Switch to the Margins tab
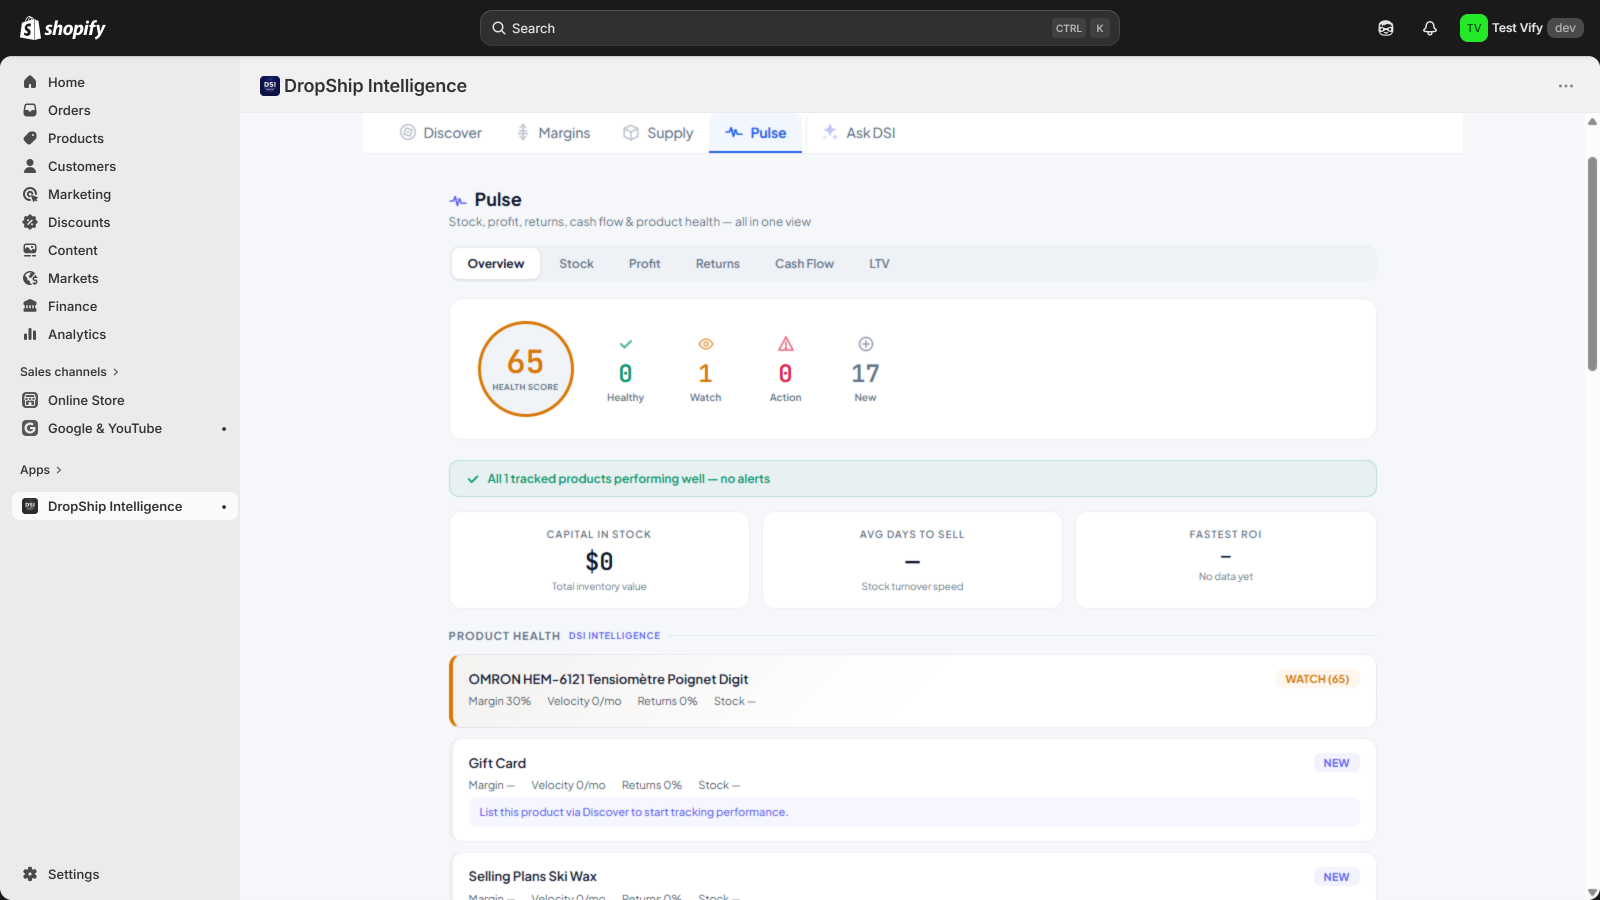1600x900 pixels. tap(553, 133)
